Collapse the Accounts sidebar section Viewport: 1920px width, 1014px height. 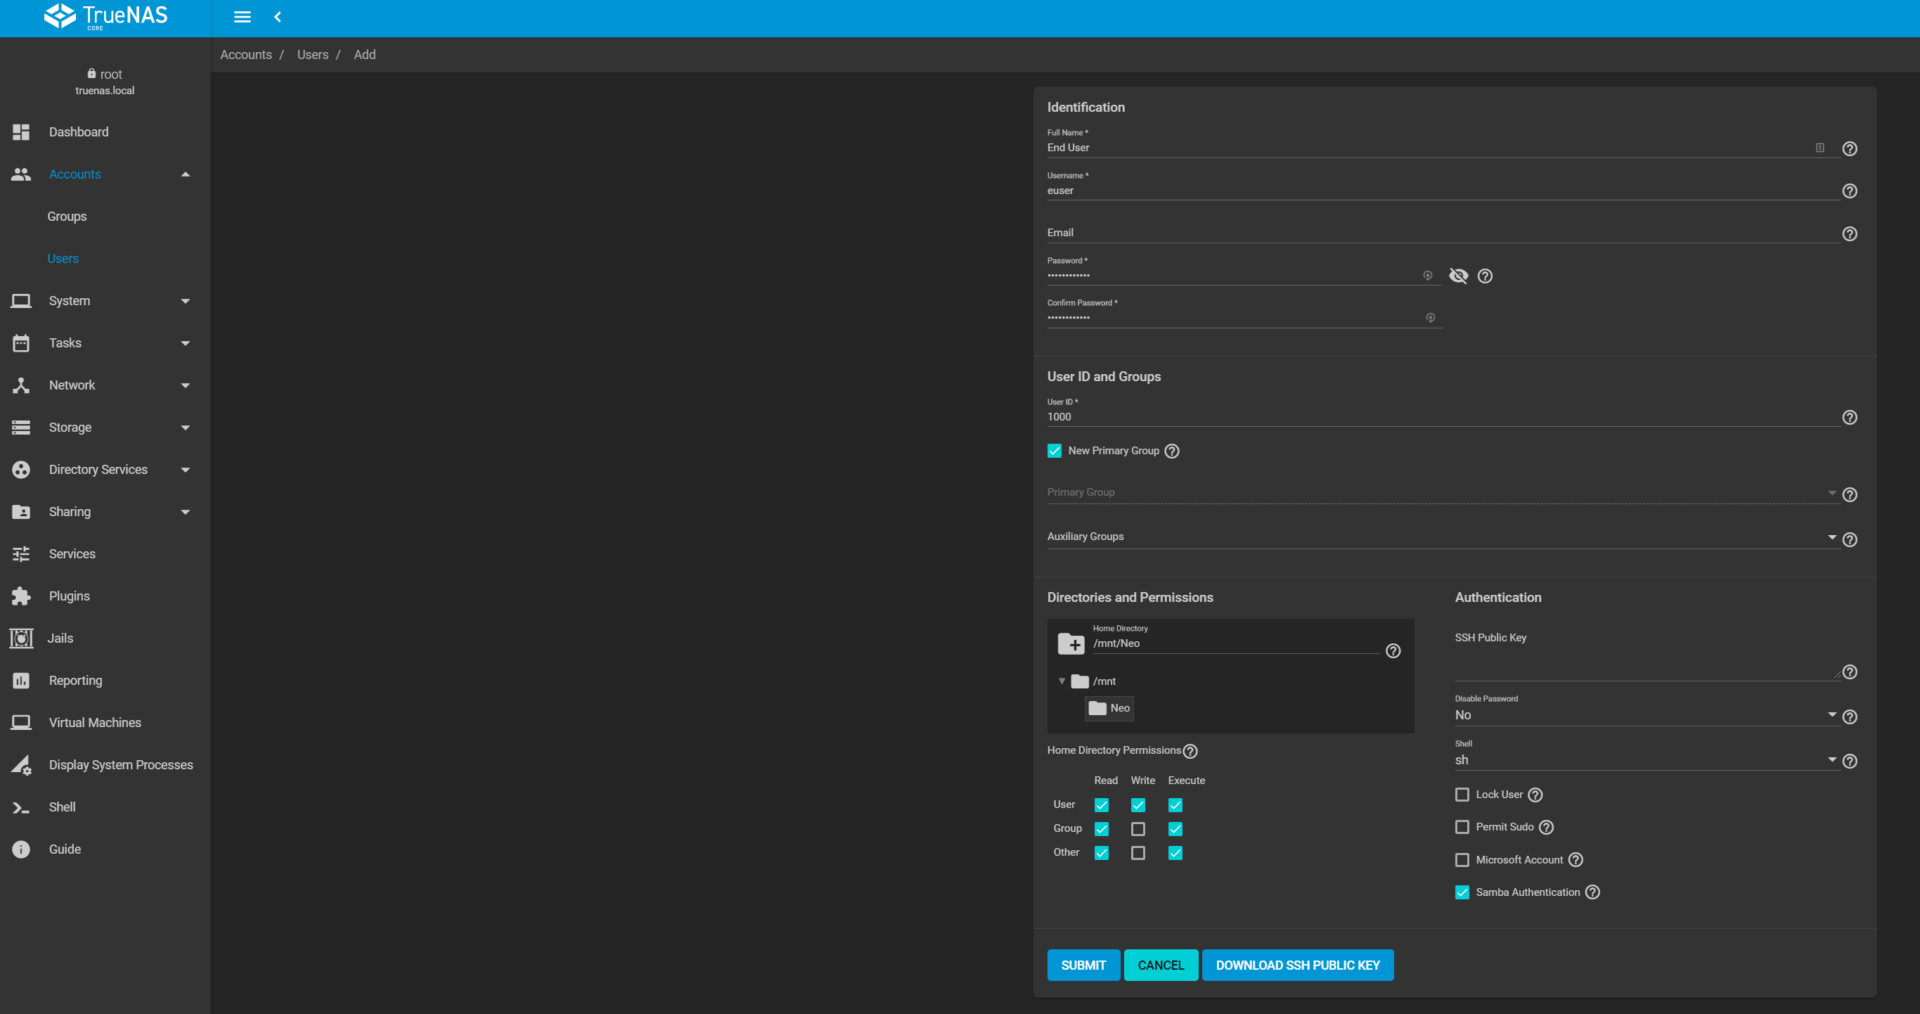click(x=185, y=174)
